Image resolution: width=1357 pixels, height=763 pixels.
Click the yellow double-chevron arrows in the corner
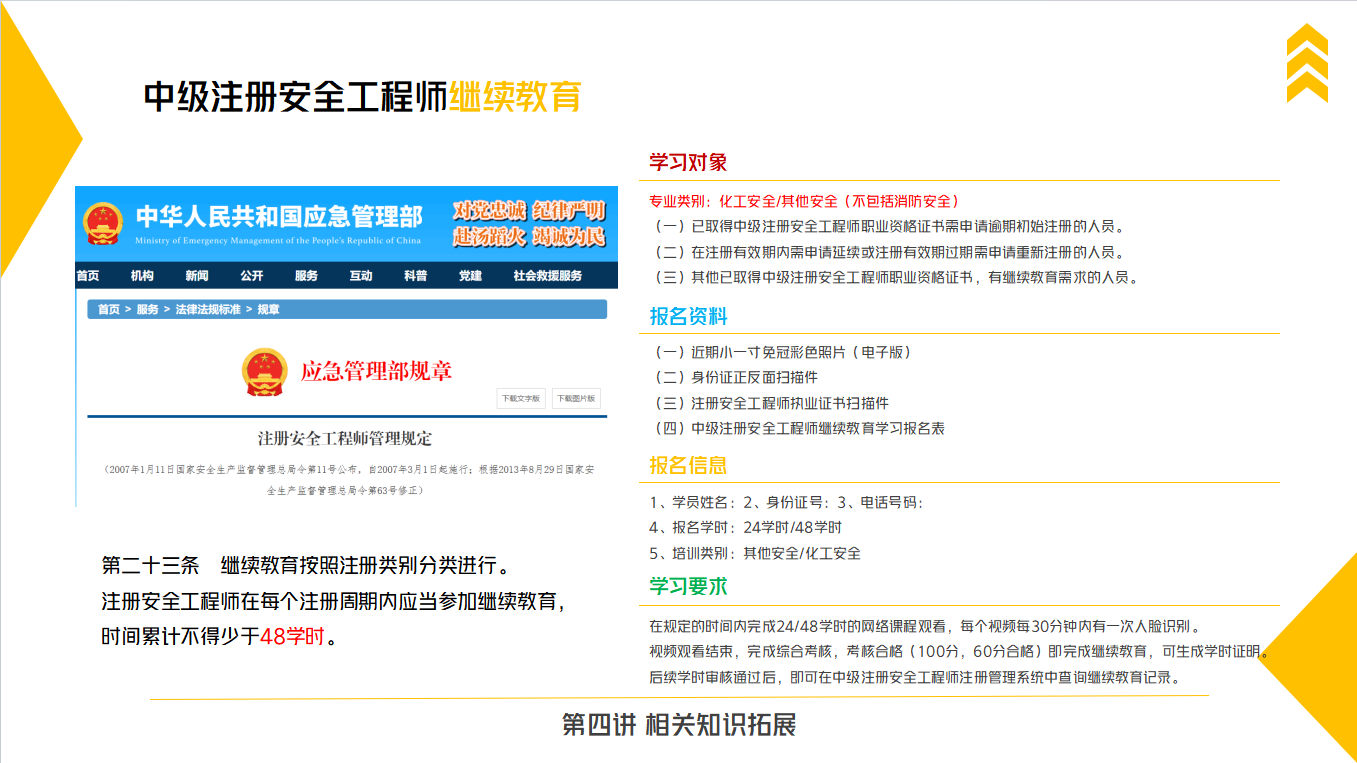tap(1306, 63)
